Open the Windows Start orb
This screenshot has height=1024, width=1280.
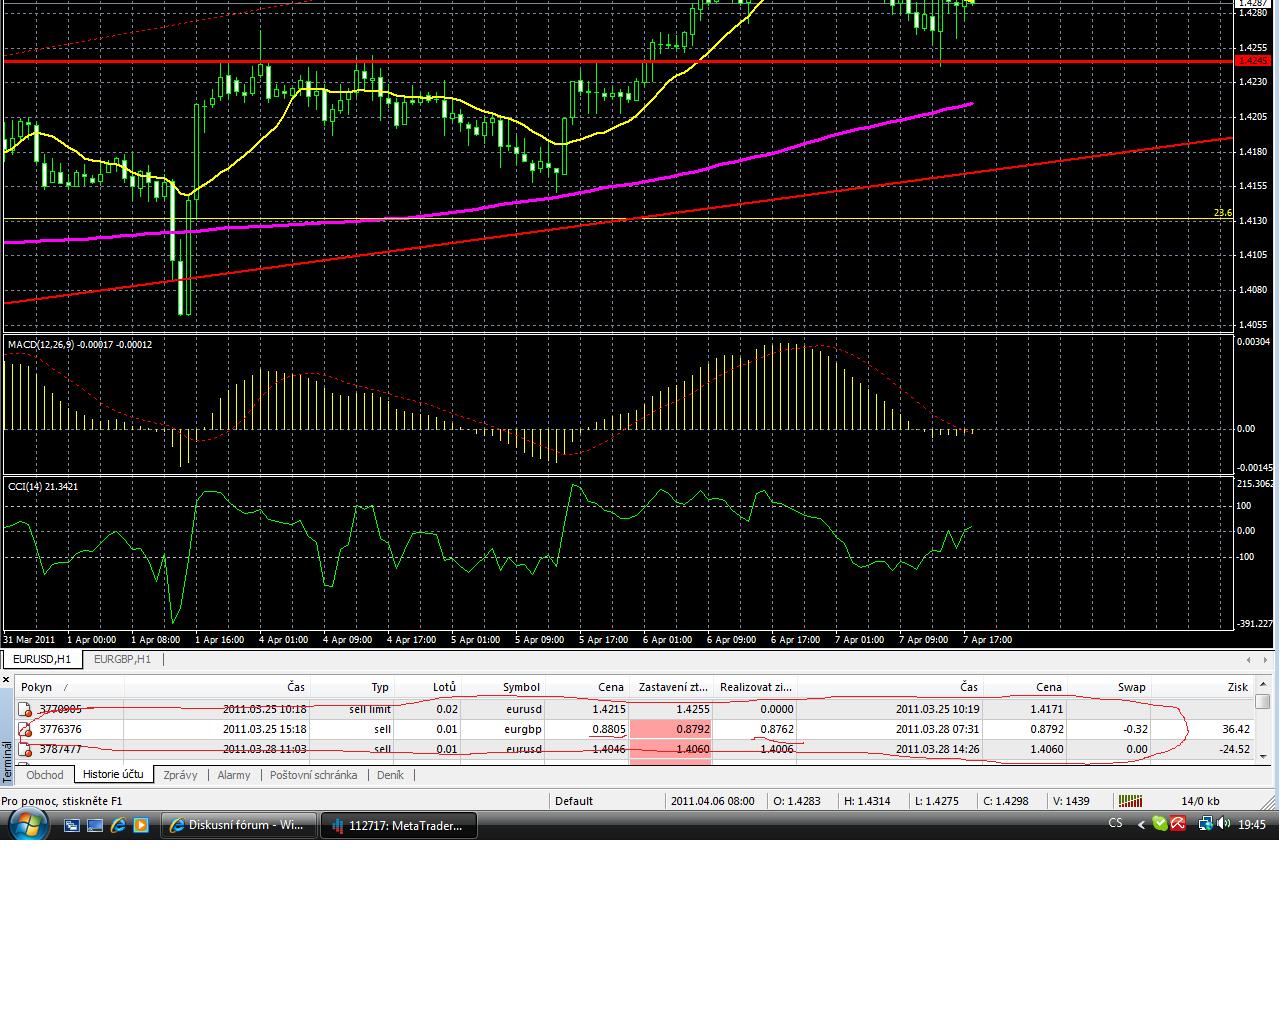point(27,825)
